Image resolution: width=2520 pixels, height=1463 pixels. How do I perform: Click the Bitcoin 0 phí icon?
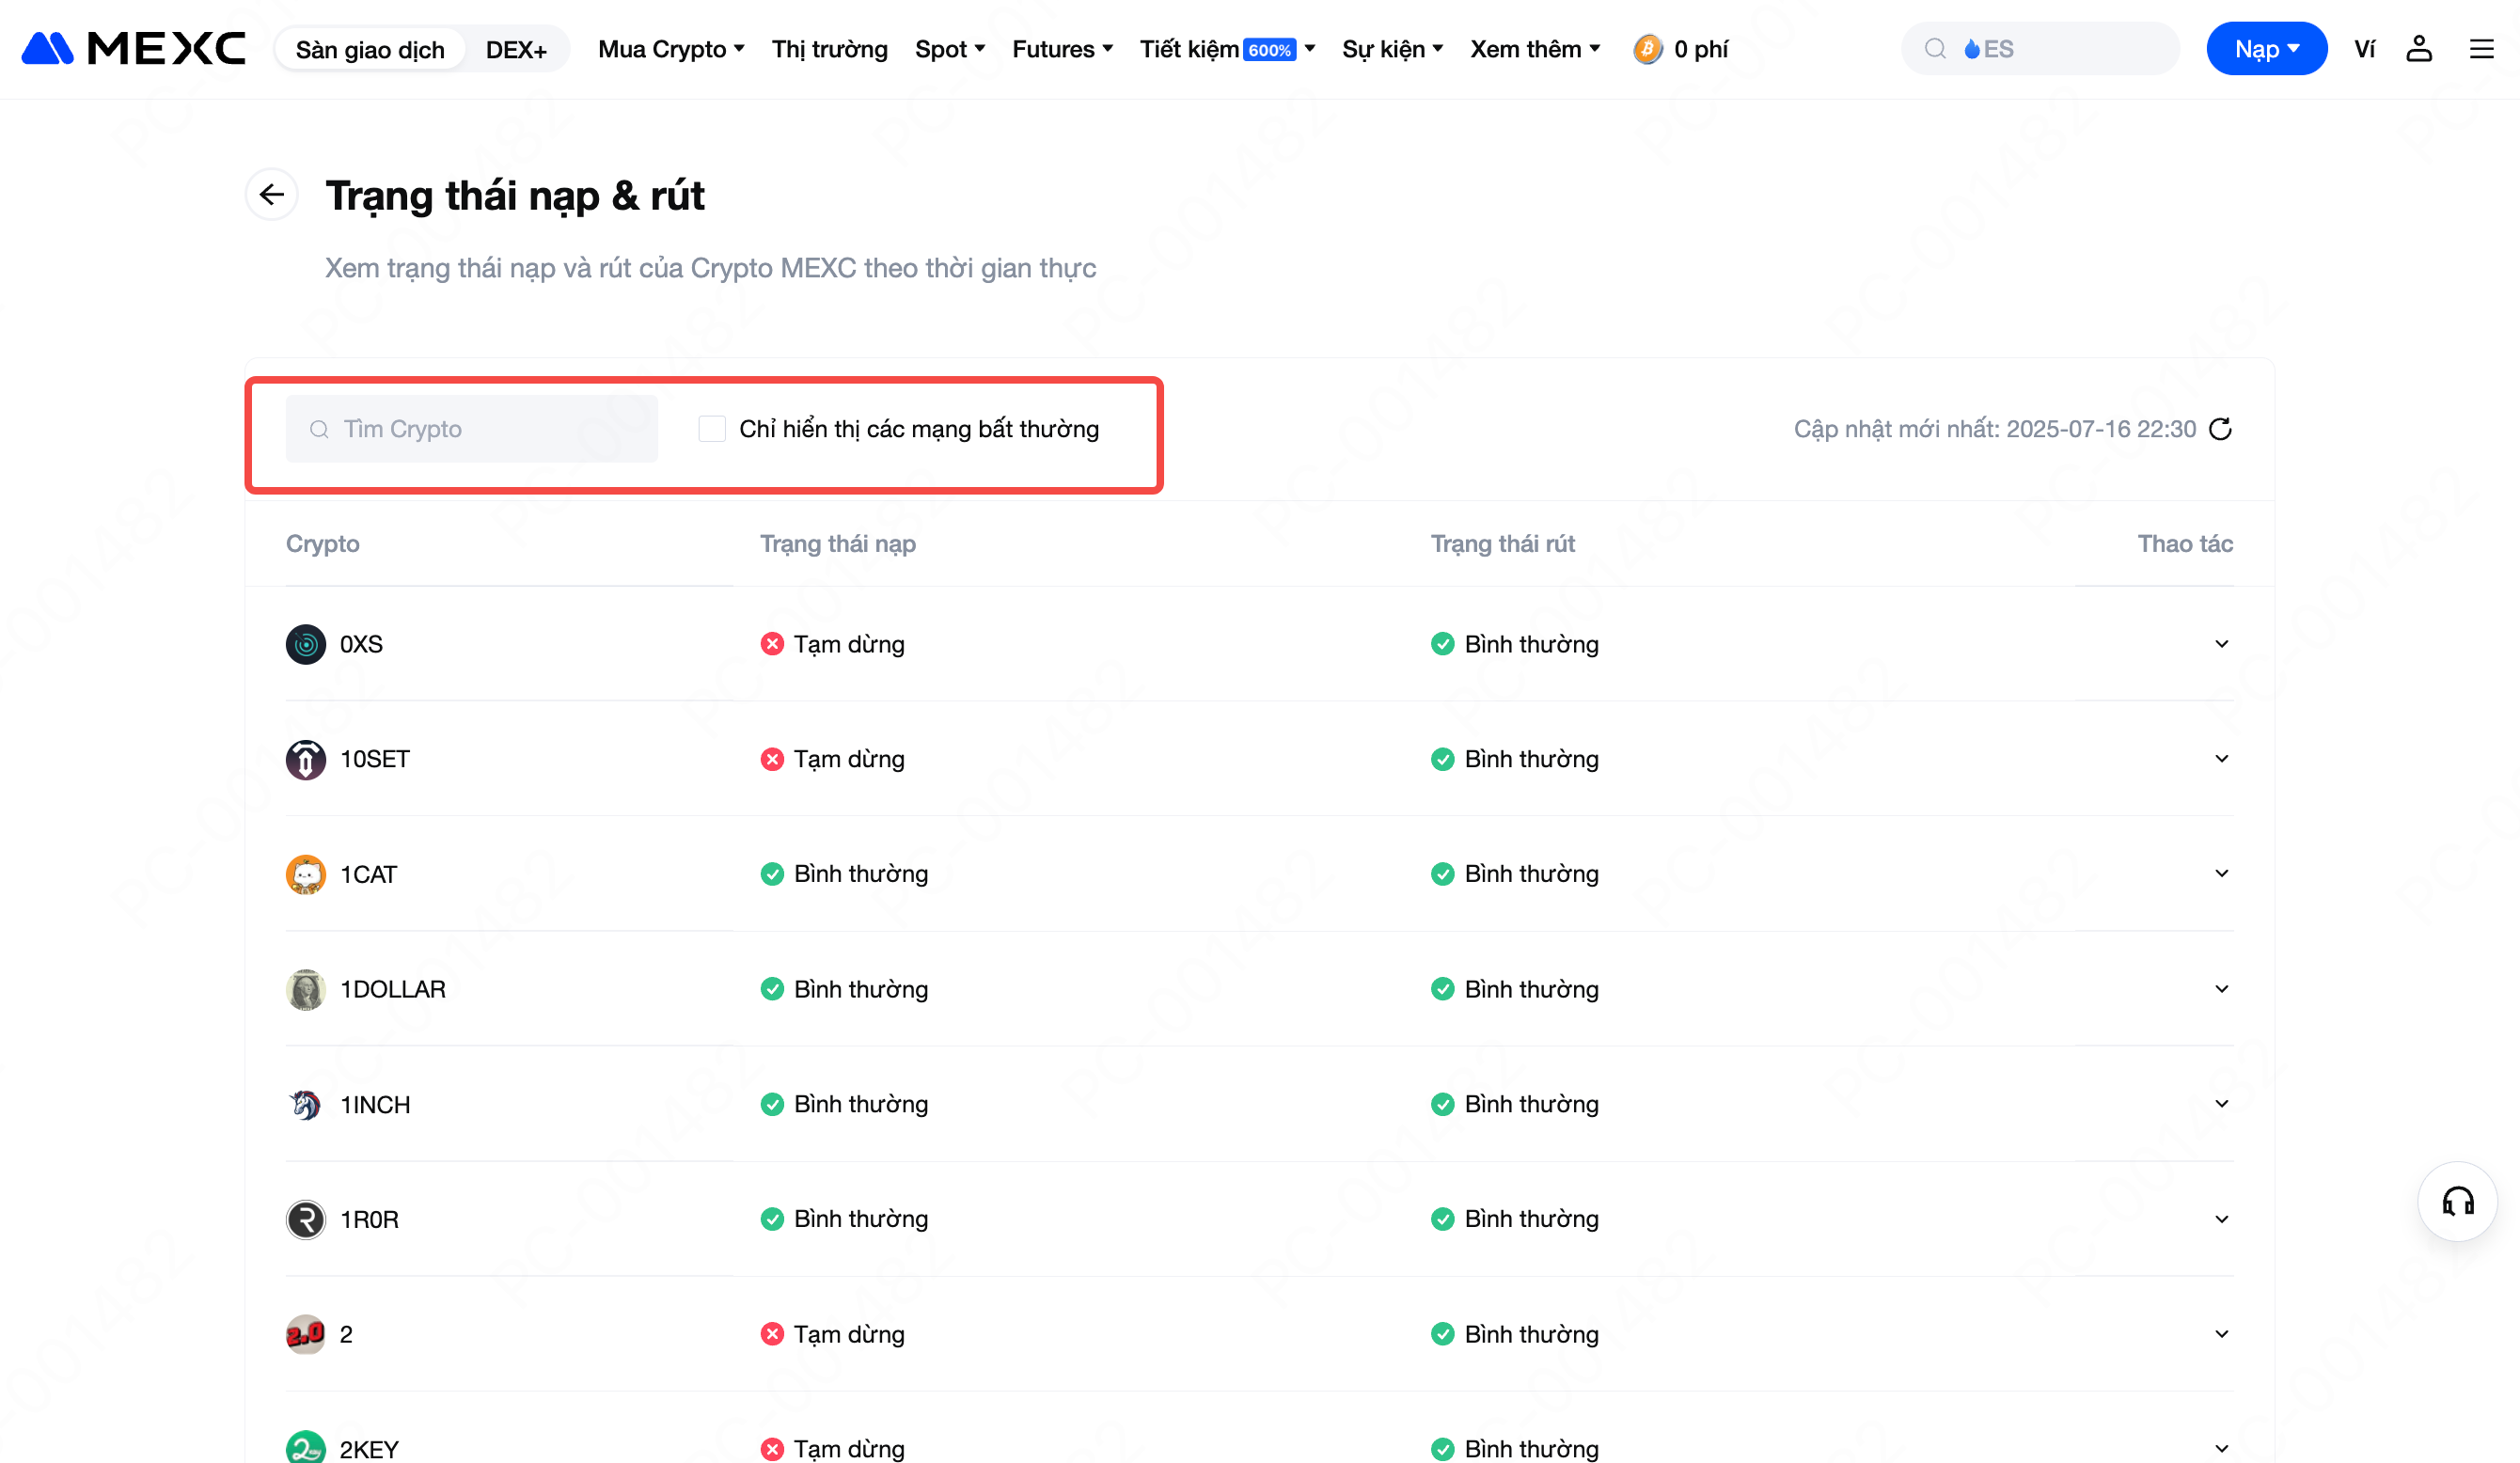tap(1647, 48)
